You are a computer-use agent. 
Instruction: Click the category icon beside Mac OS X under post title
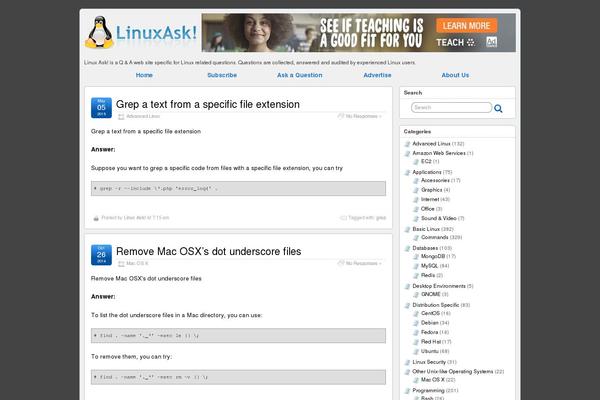tap(121, 264)
